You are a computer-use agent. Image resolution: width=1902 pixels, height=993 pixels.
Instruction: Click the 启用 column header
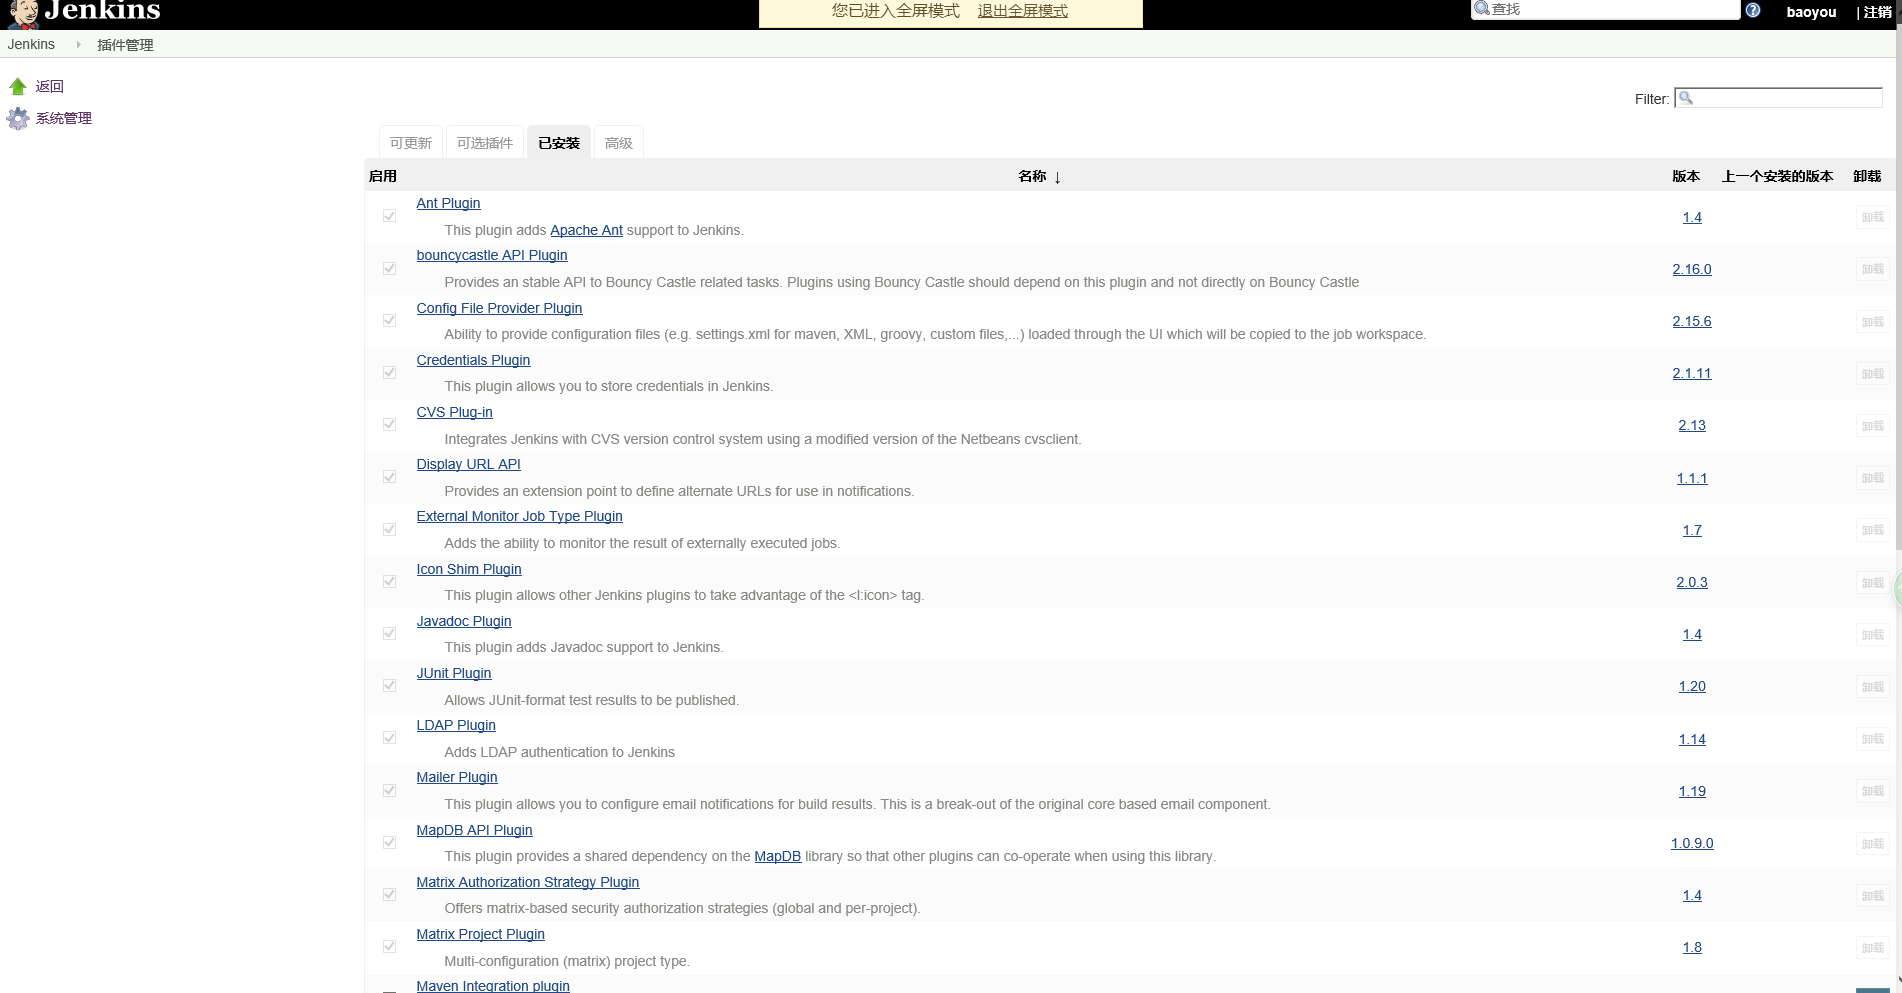click(383, 176)
